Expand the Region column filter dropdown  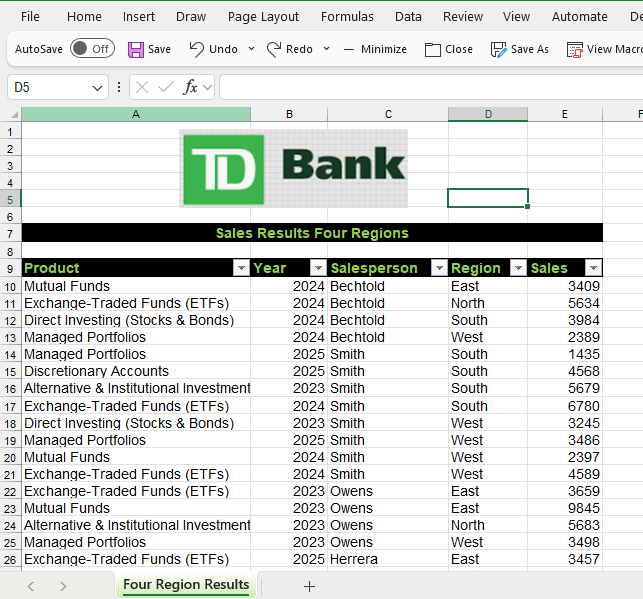(517, 268)
